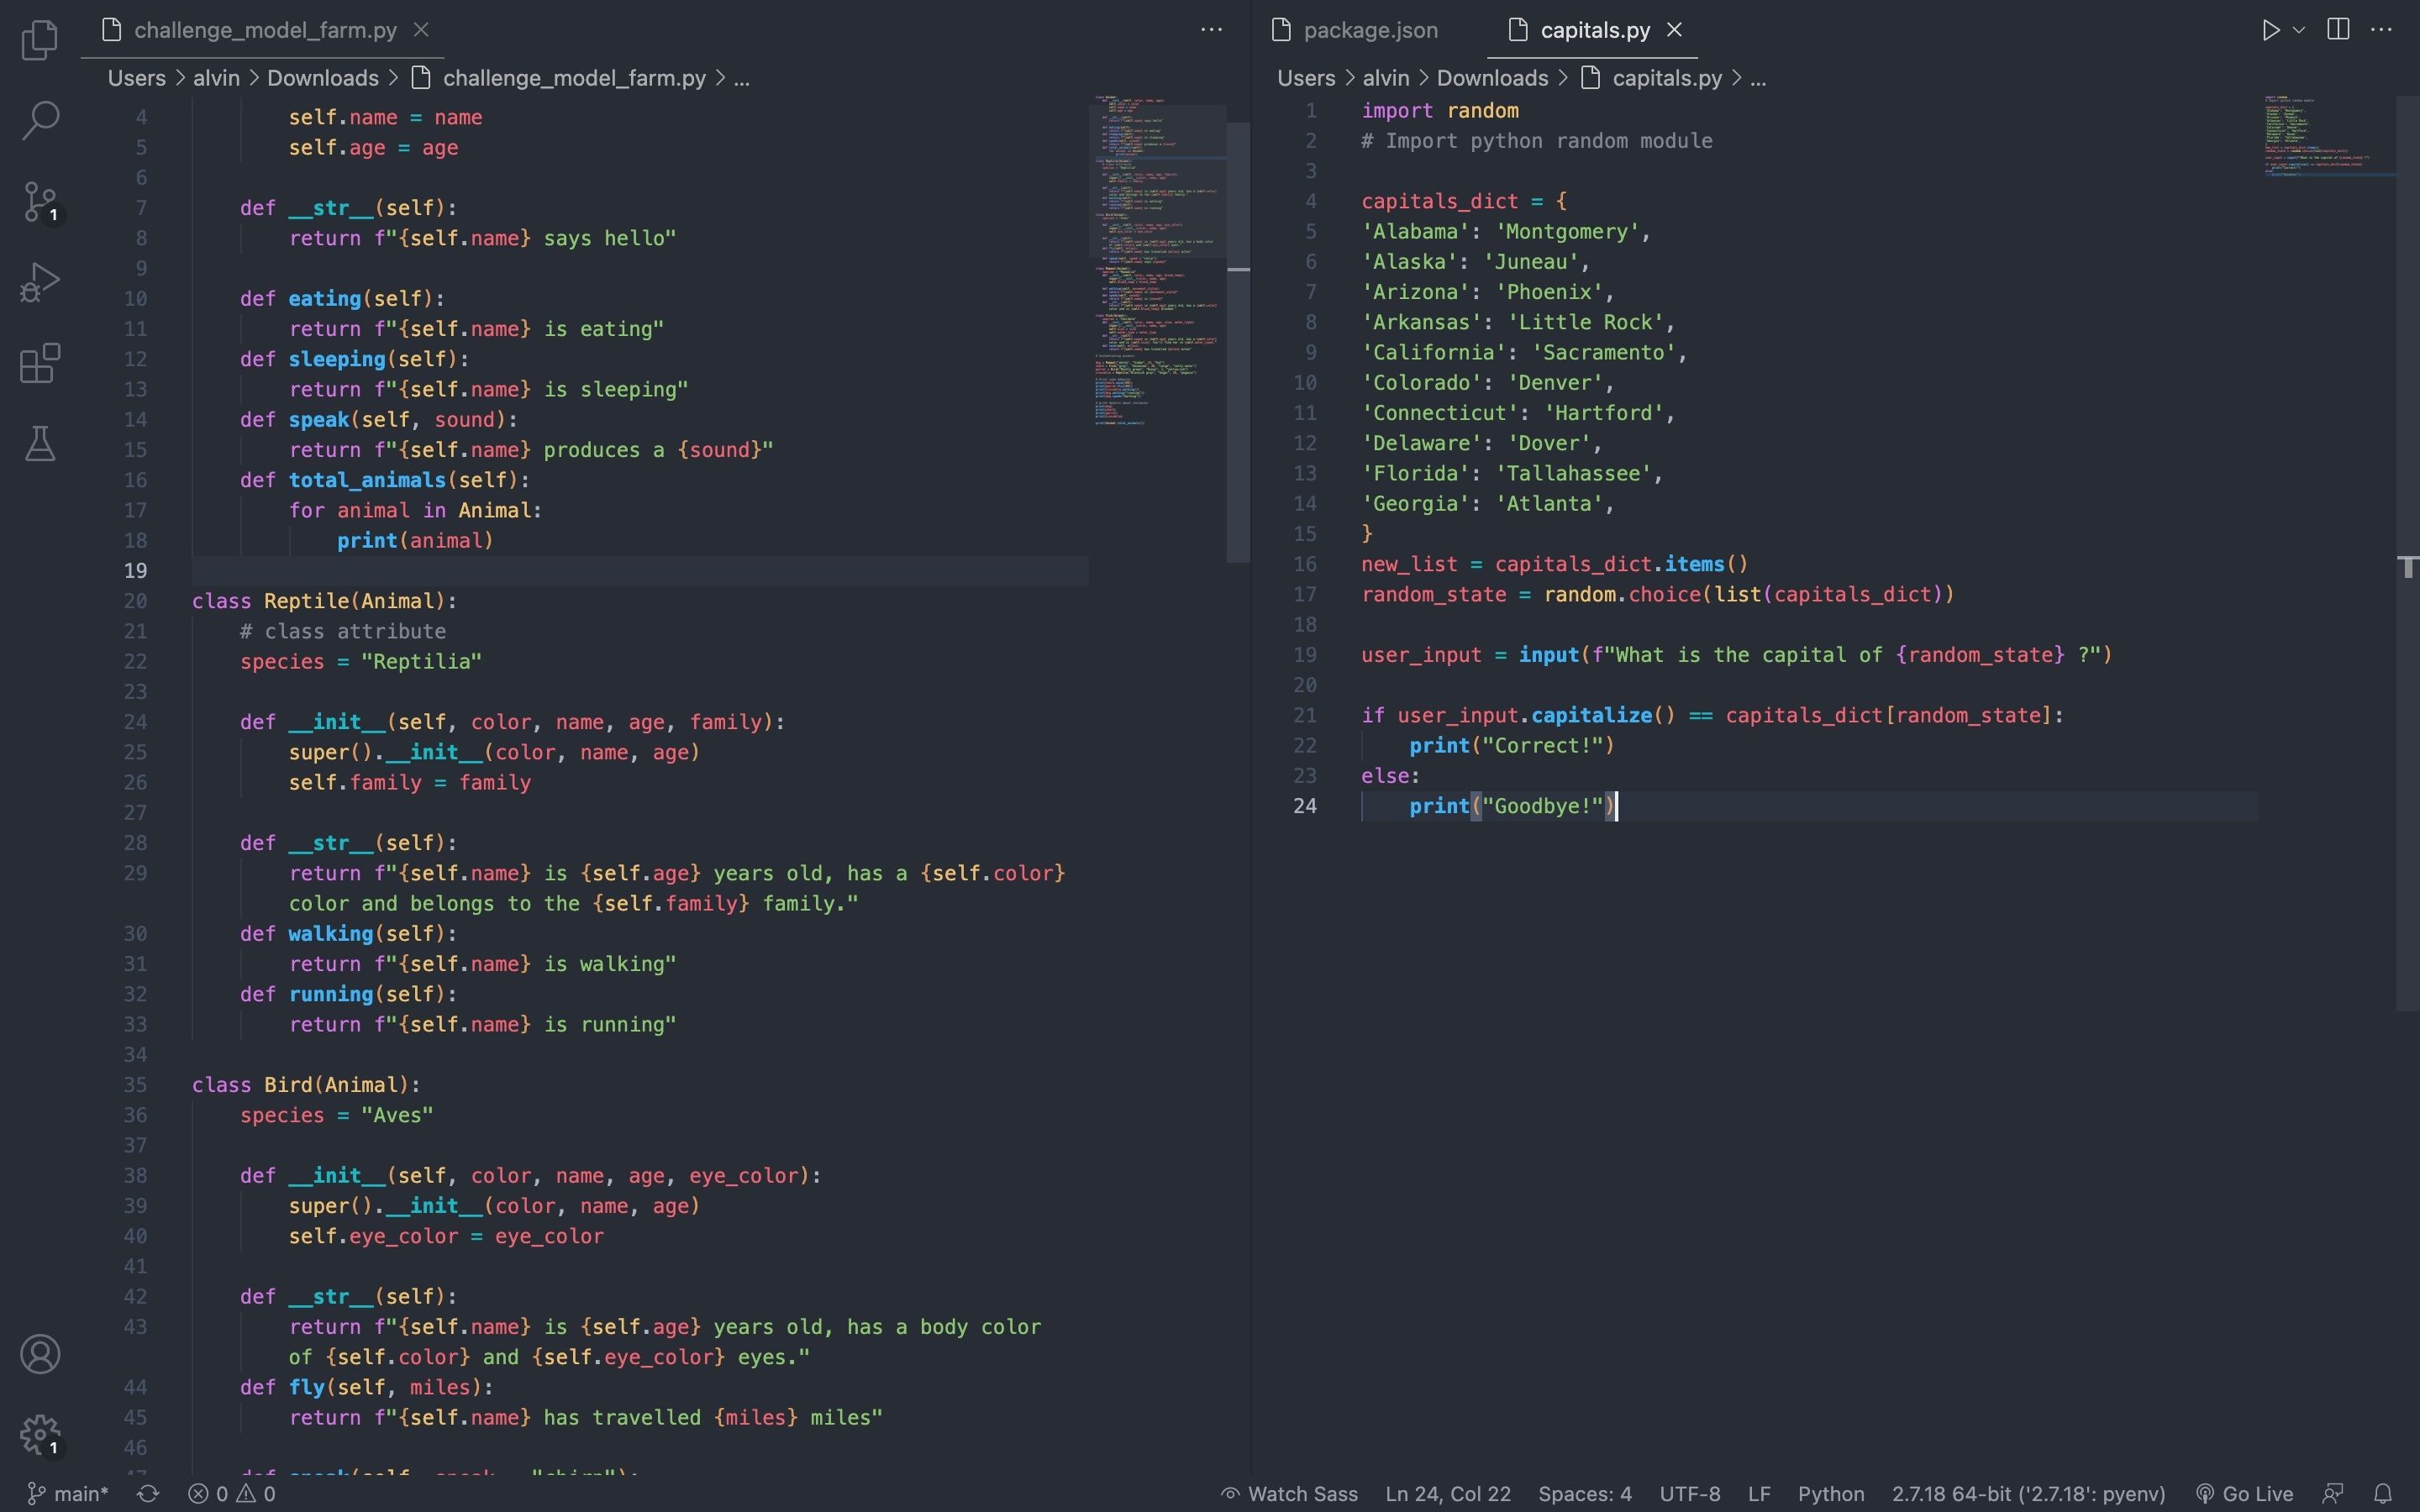Click the right editor minimap
2420x1512 pixels.
coord(2328,135)
